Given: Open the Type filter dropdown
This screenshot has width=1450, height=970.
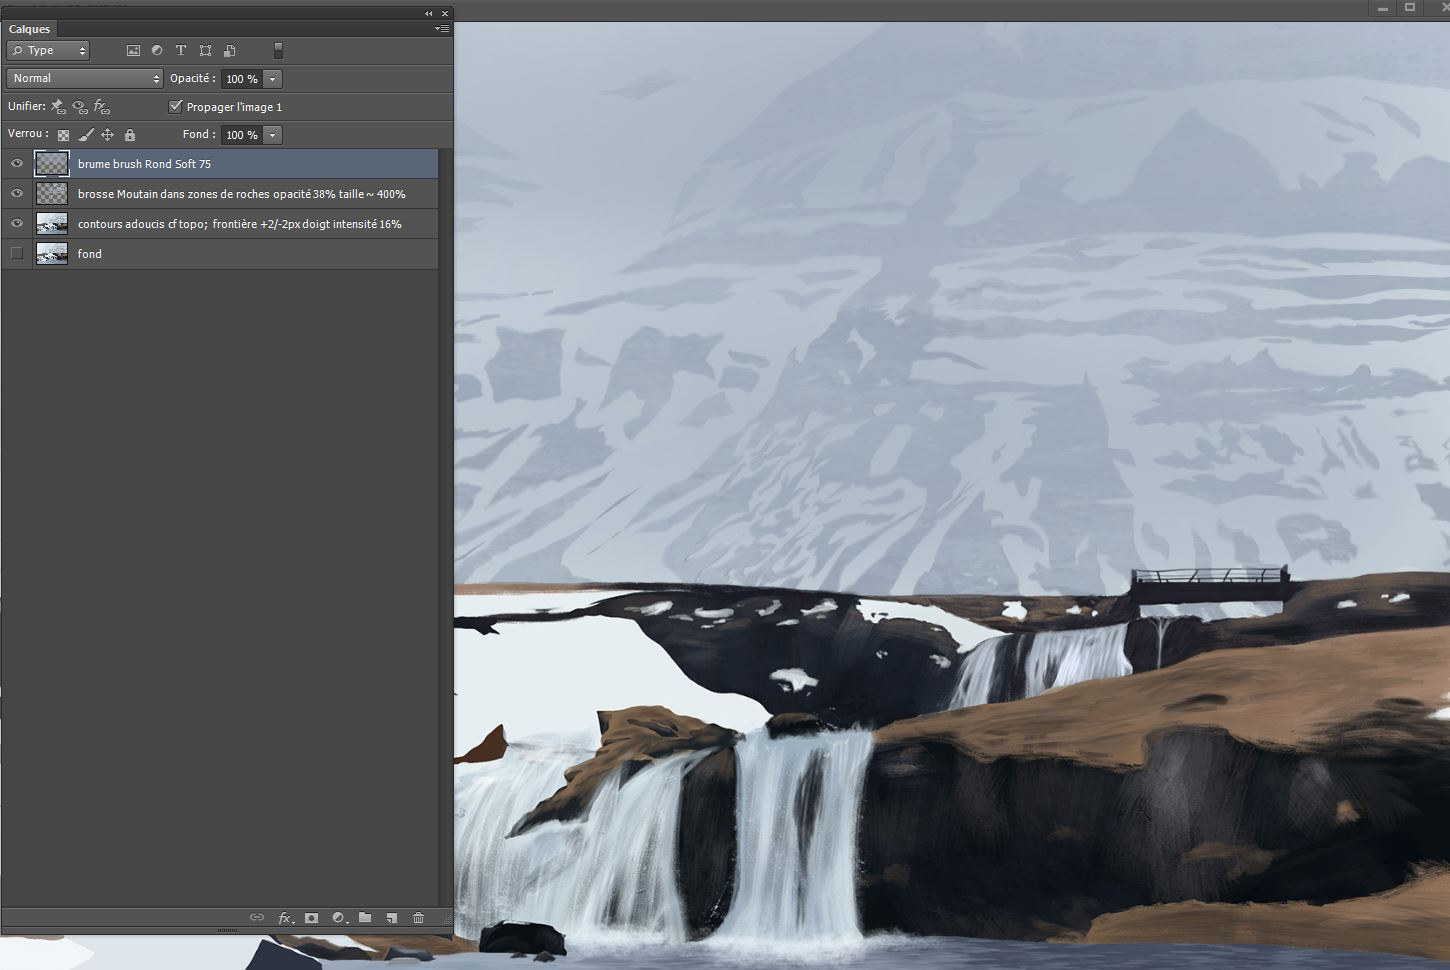Looking at the screenshot, I should pos(48,50).
